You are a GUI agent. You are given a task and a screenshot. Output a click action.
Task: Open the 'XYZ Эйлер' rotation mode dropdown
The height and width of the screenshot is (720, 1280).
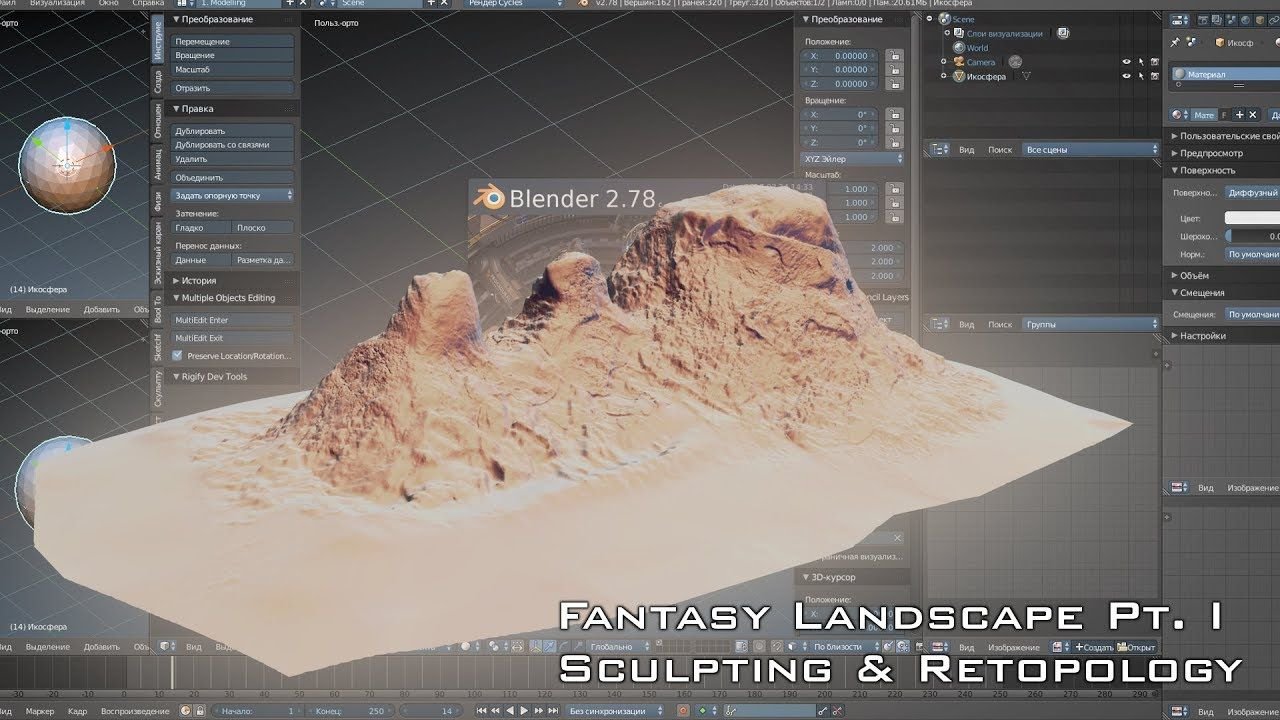click(852, 159)
